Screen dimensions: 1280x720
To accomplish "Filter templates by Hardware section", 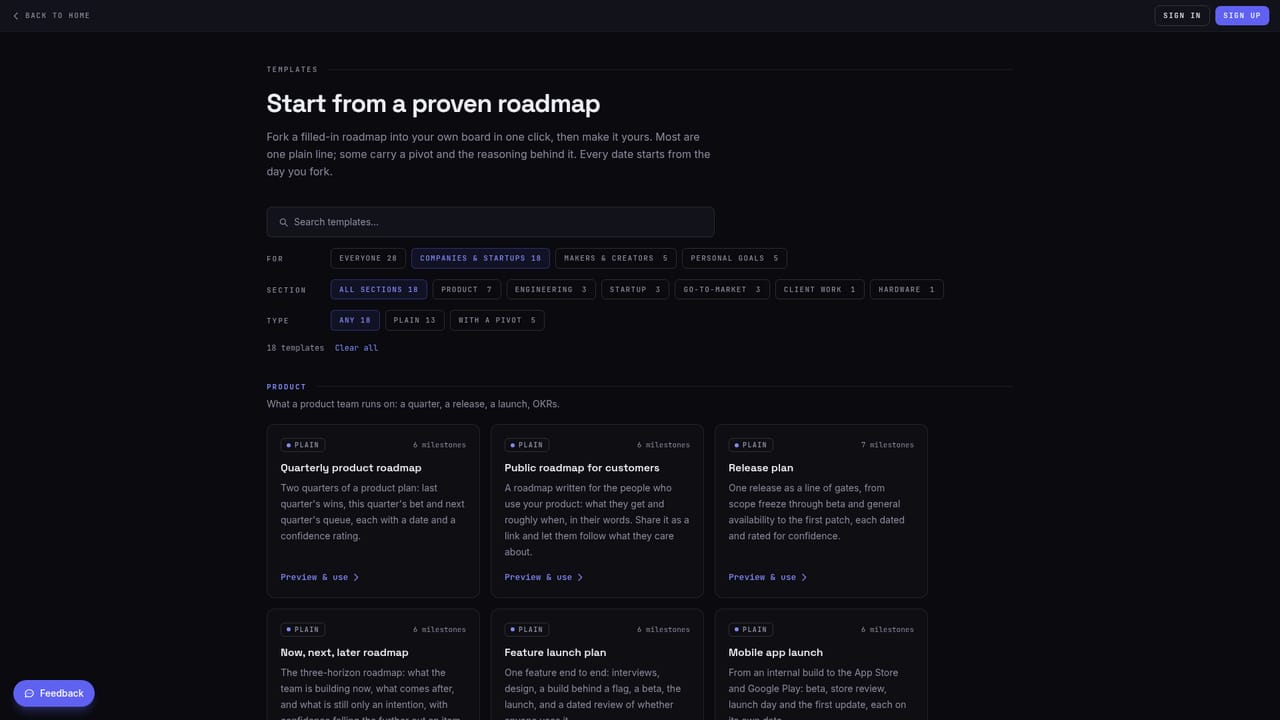I will coord(907,289).
